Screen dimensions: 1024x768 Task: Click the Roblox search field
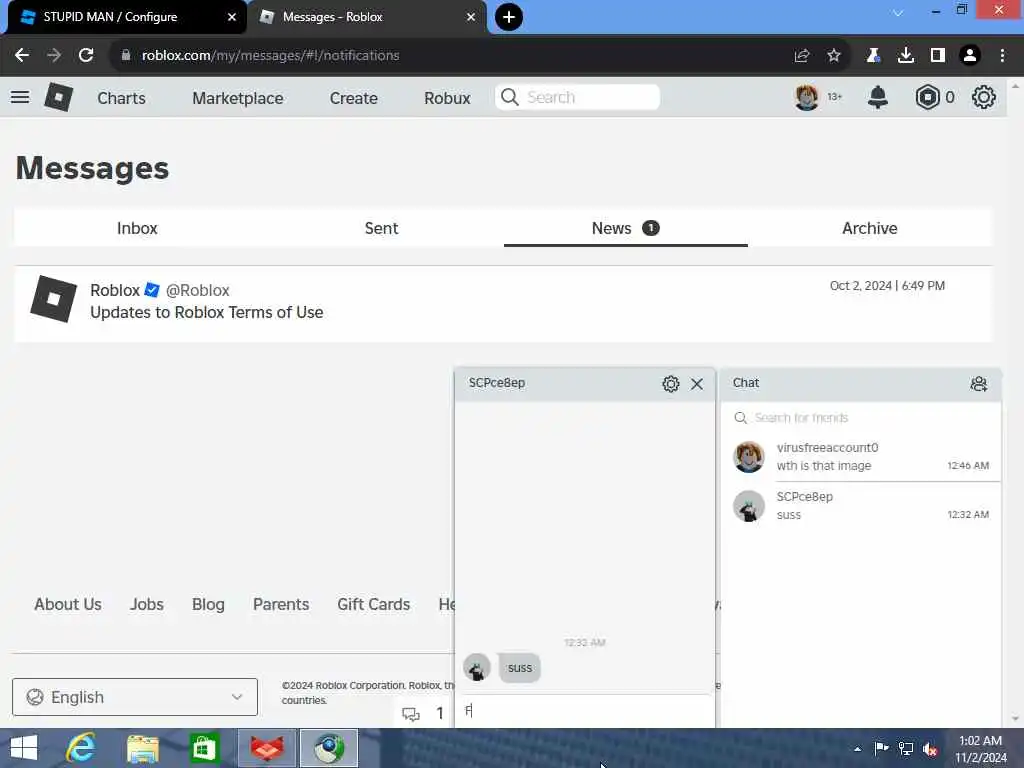577,97
